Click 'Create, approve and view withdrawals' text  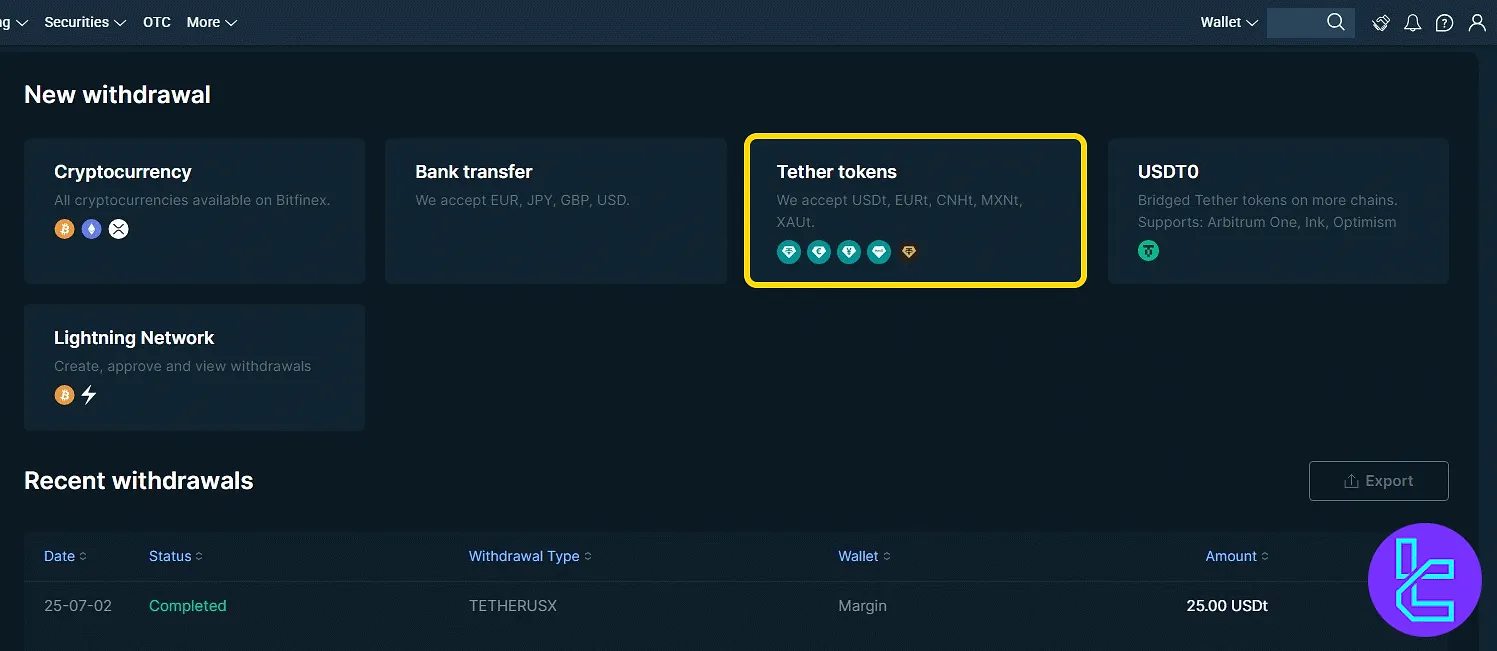[183, 366]
